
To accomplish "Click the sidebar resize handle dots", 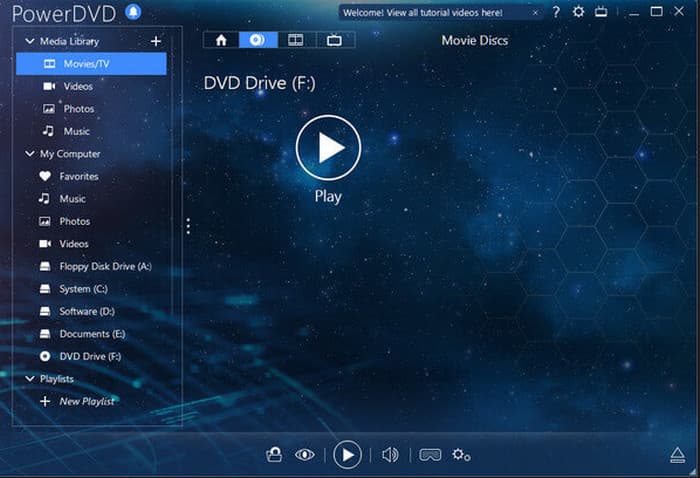I will 188,226.
